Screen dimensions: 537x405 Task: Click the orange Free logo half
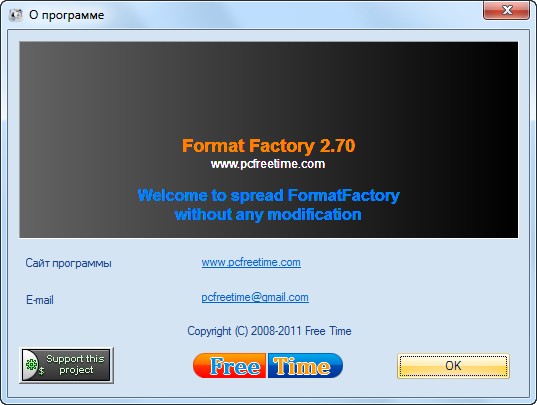(x=230, y=366)
